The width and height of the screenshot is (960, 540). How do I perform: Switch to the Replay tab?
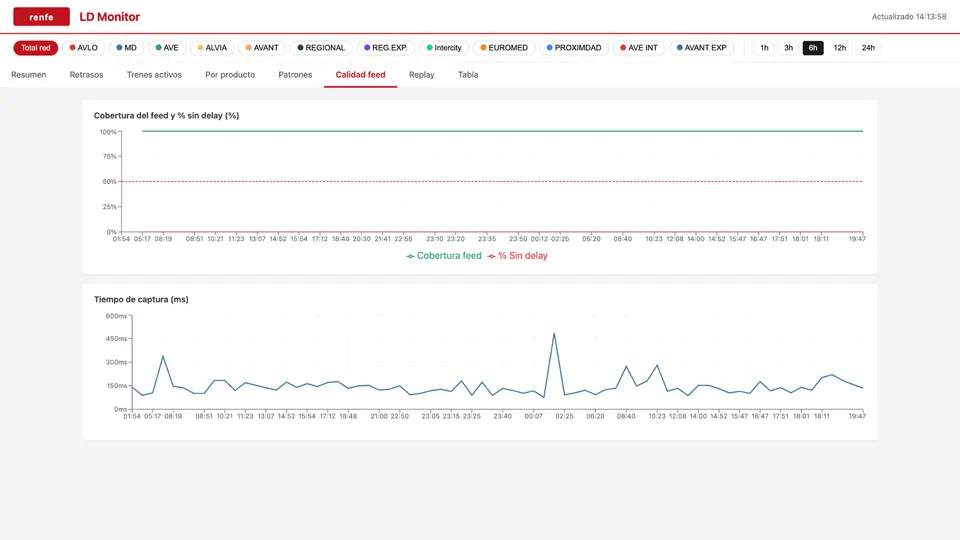[x=422, y=75]
